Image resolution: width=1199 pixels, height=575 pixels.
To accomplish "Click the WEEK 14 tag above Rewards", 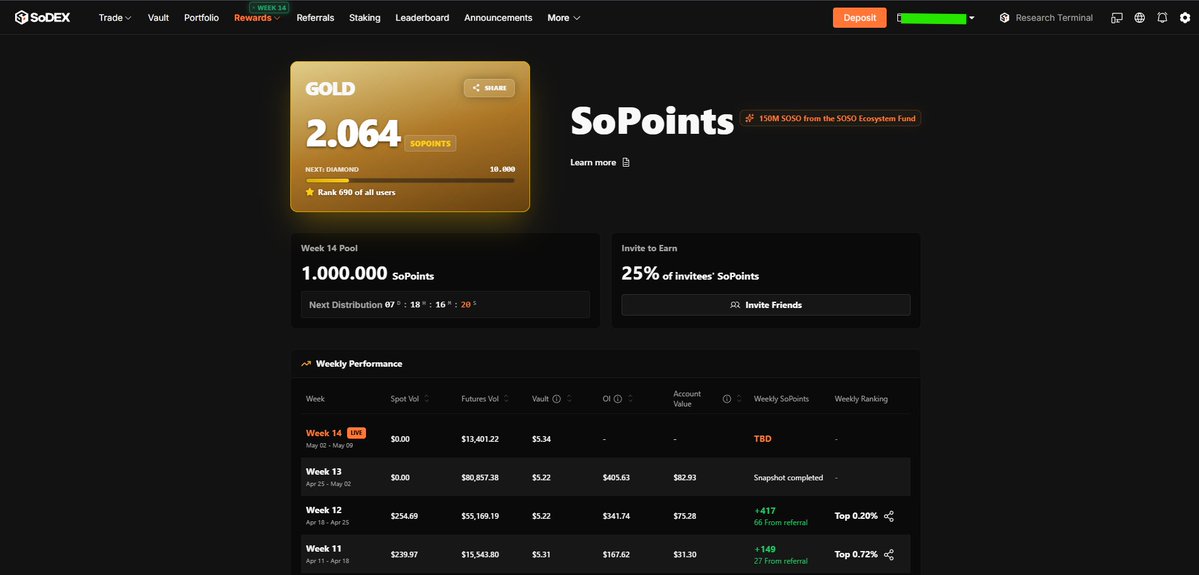I will (x=268, y=7).
